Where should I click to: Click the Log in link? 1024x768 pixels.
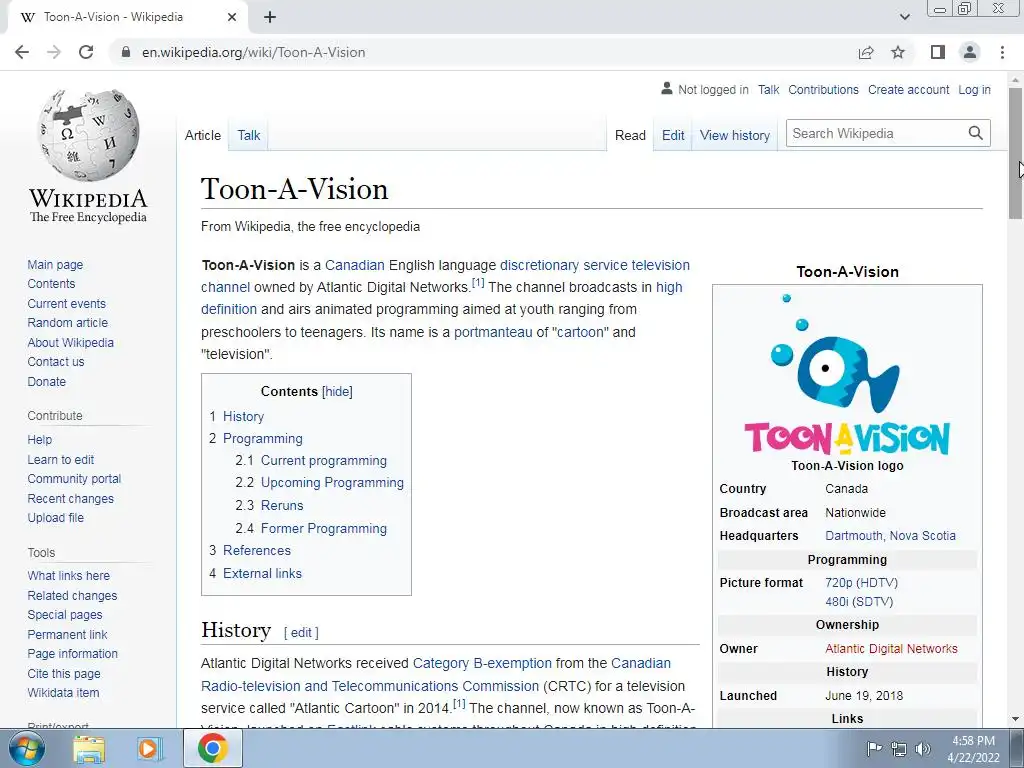tap(974, 90)
